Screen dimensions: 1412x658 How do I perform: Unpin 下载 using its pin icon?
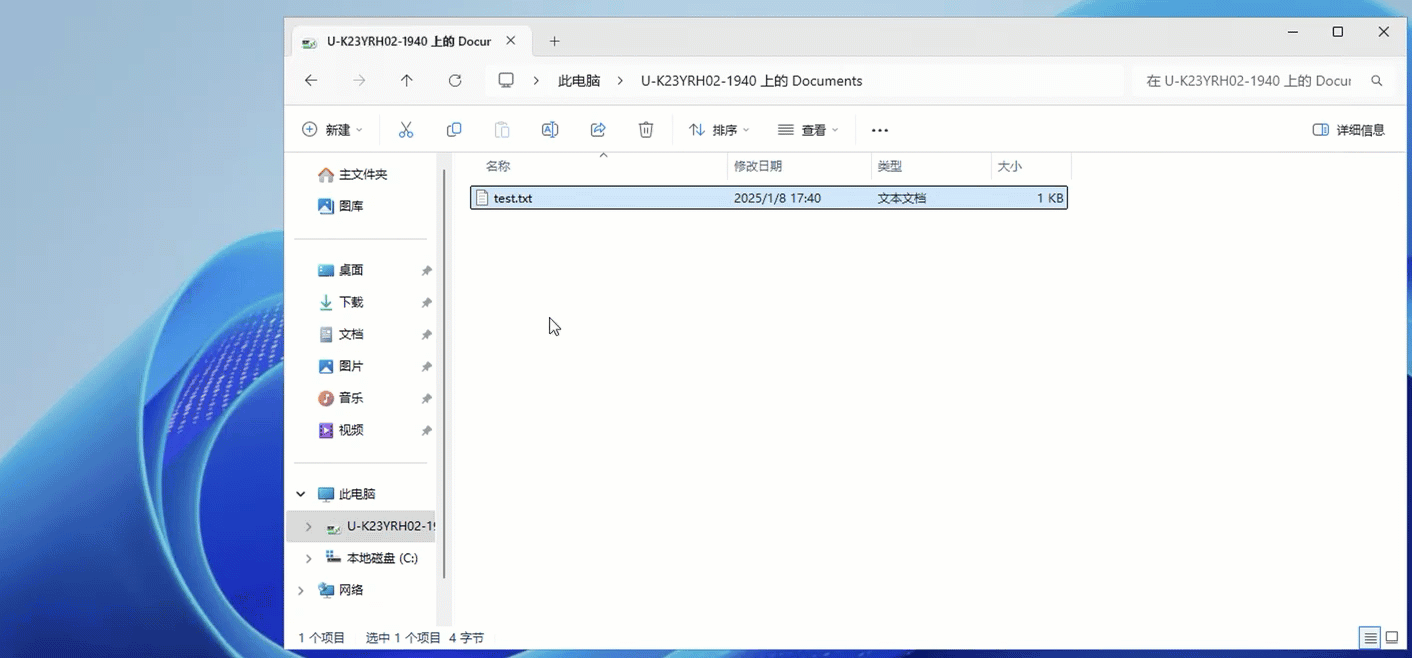tap(426, 303)
